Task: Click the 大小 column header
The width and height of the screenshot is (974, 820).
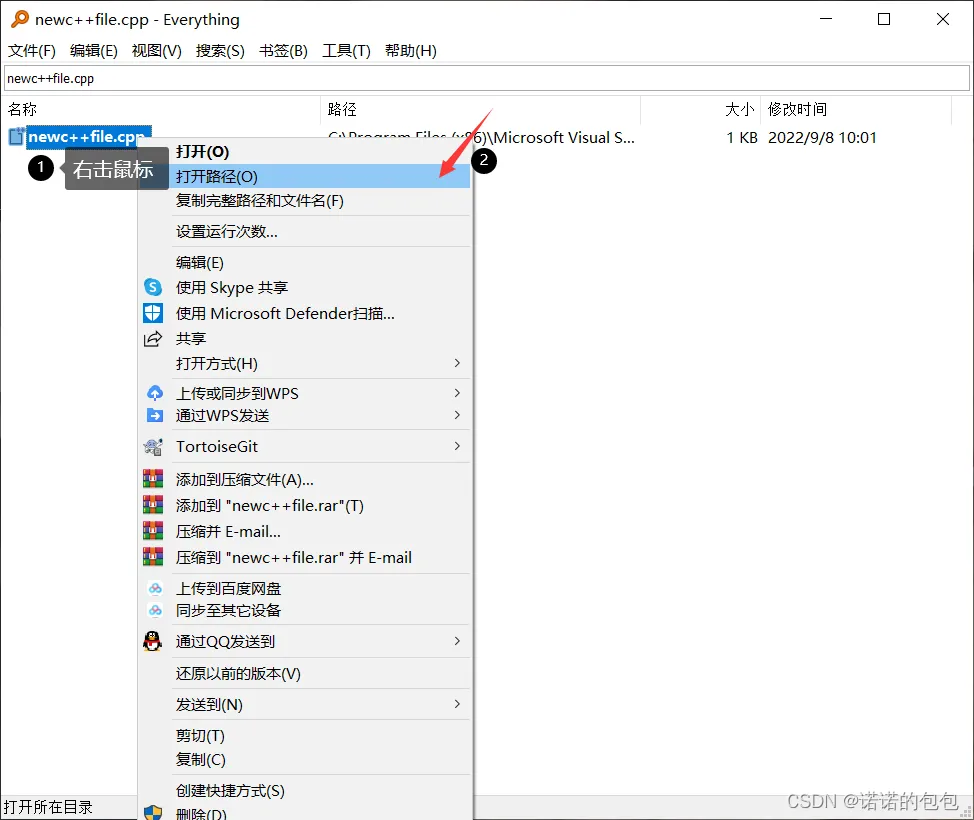Action: pyautogui.click(x=739, y=109)
